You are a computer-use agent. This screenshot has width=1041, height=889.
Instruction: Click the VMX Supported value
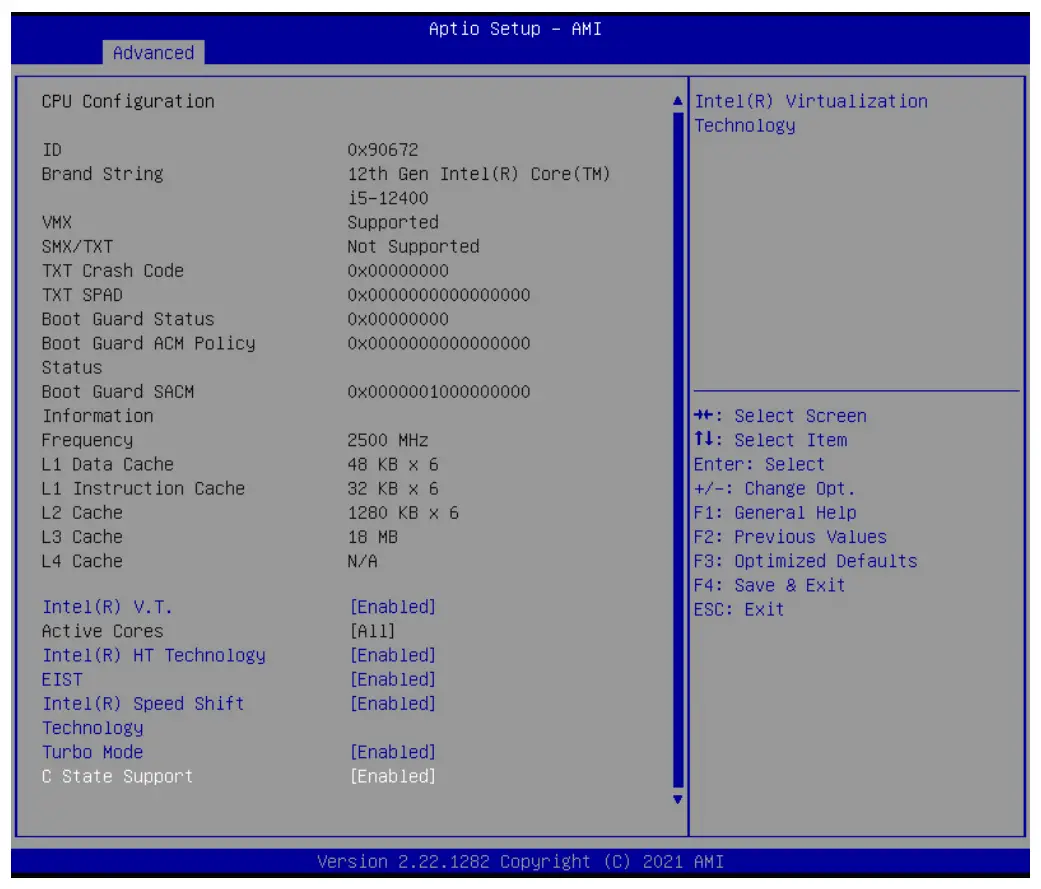click(392, 222)
